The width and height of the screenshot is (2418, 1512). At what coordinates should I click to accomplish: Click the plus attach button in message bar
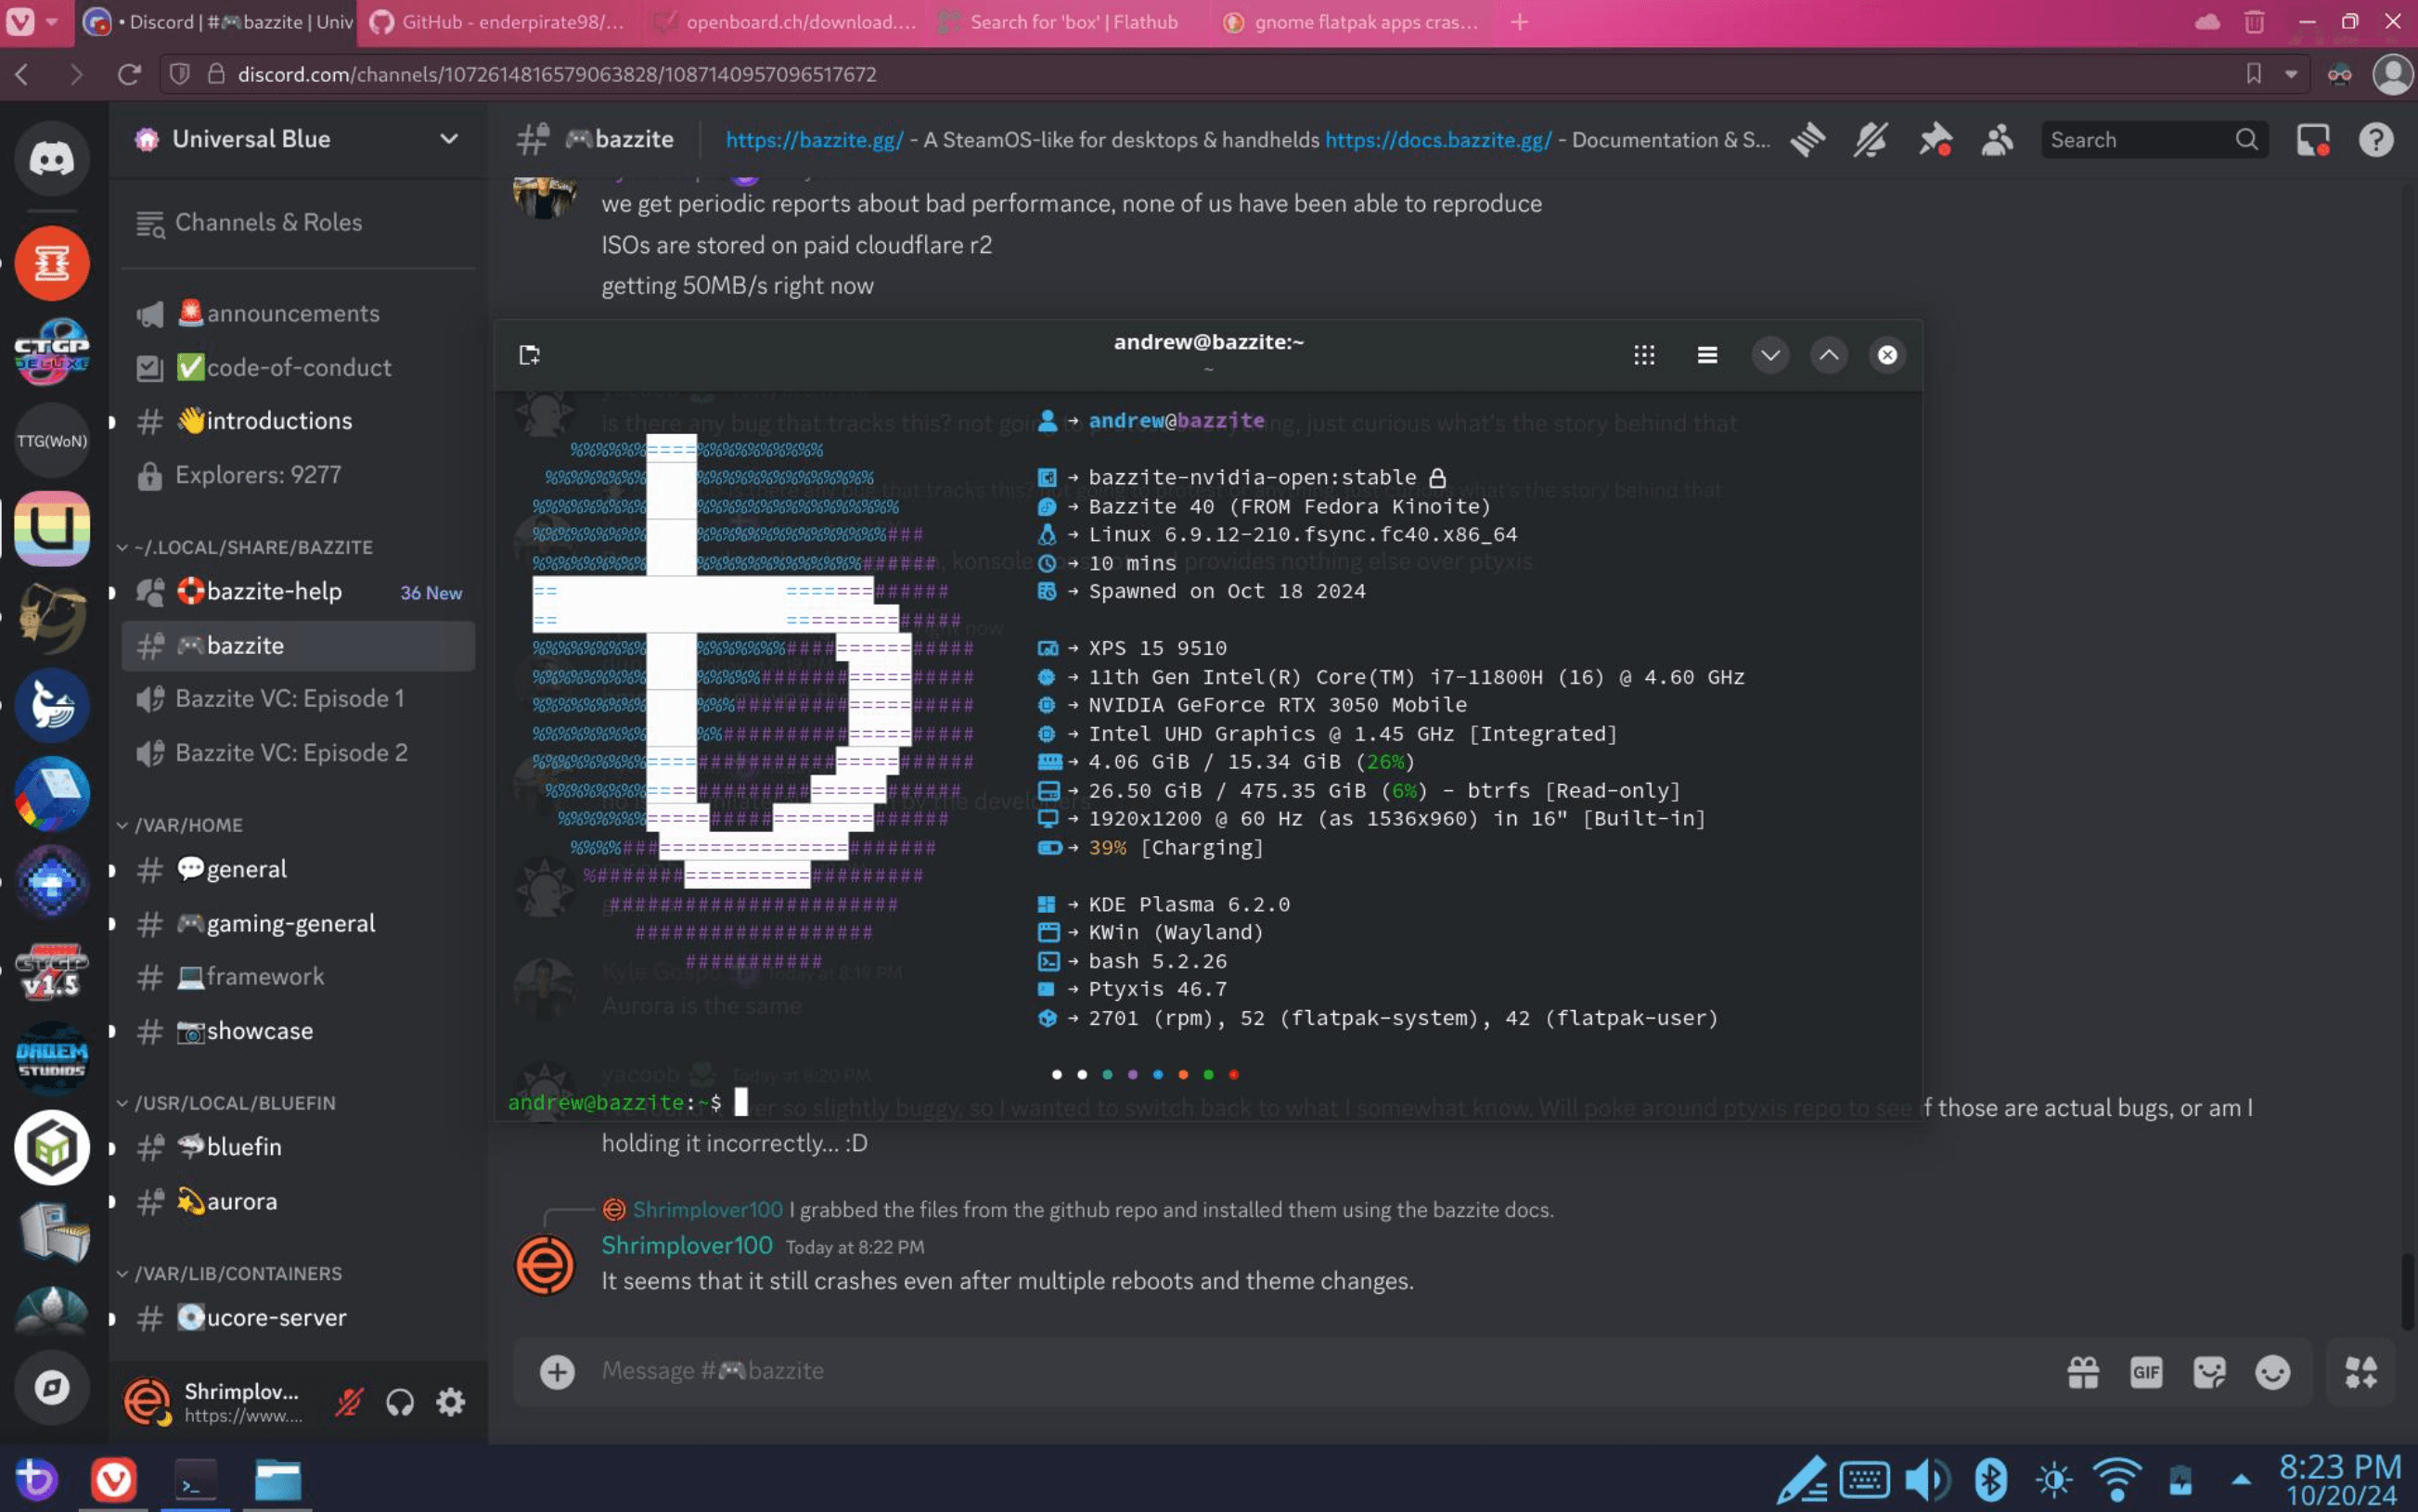557,1371
